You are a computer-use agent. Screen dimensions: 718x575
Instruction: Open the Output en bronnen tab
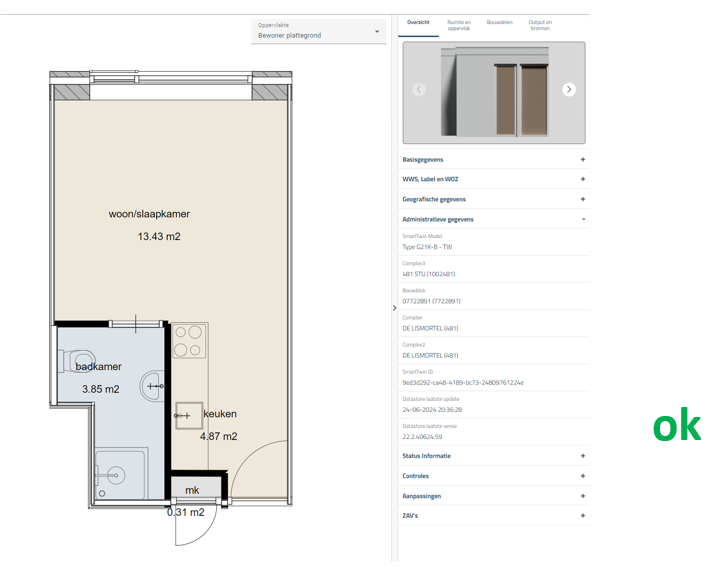(x=540, y=25)
